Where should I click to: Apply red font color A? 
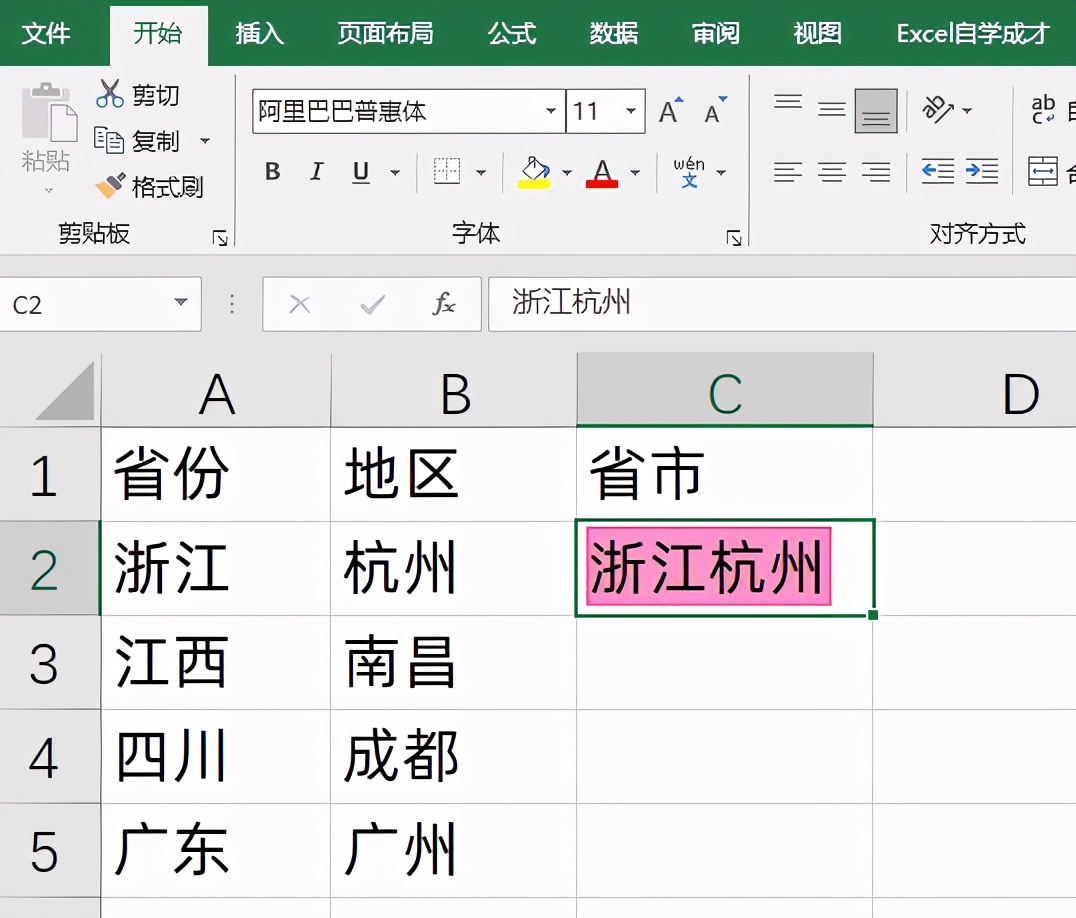coord(602,172)
